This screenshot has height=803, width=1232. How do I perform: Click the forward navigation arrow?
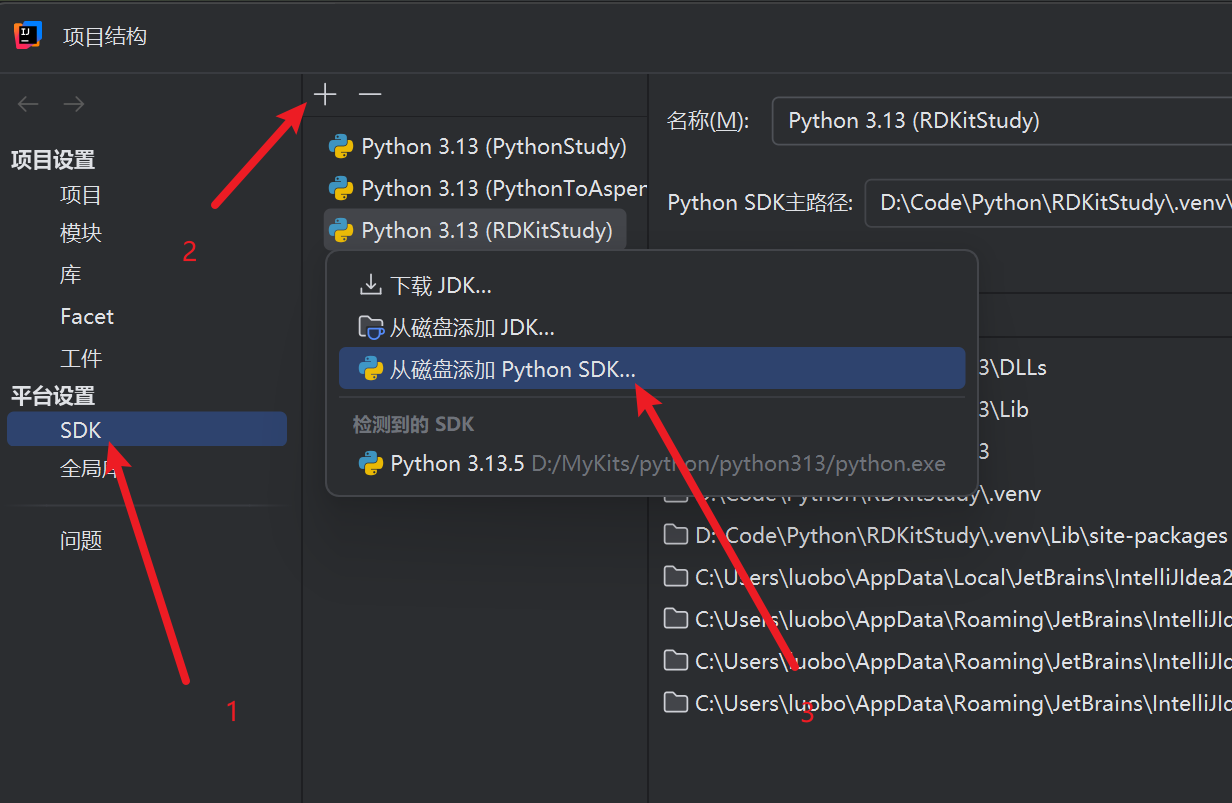click(73, 104)
